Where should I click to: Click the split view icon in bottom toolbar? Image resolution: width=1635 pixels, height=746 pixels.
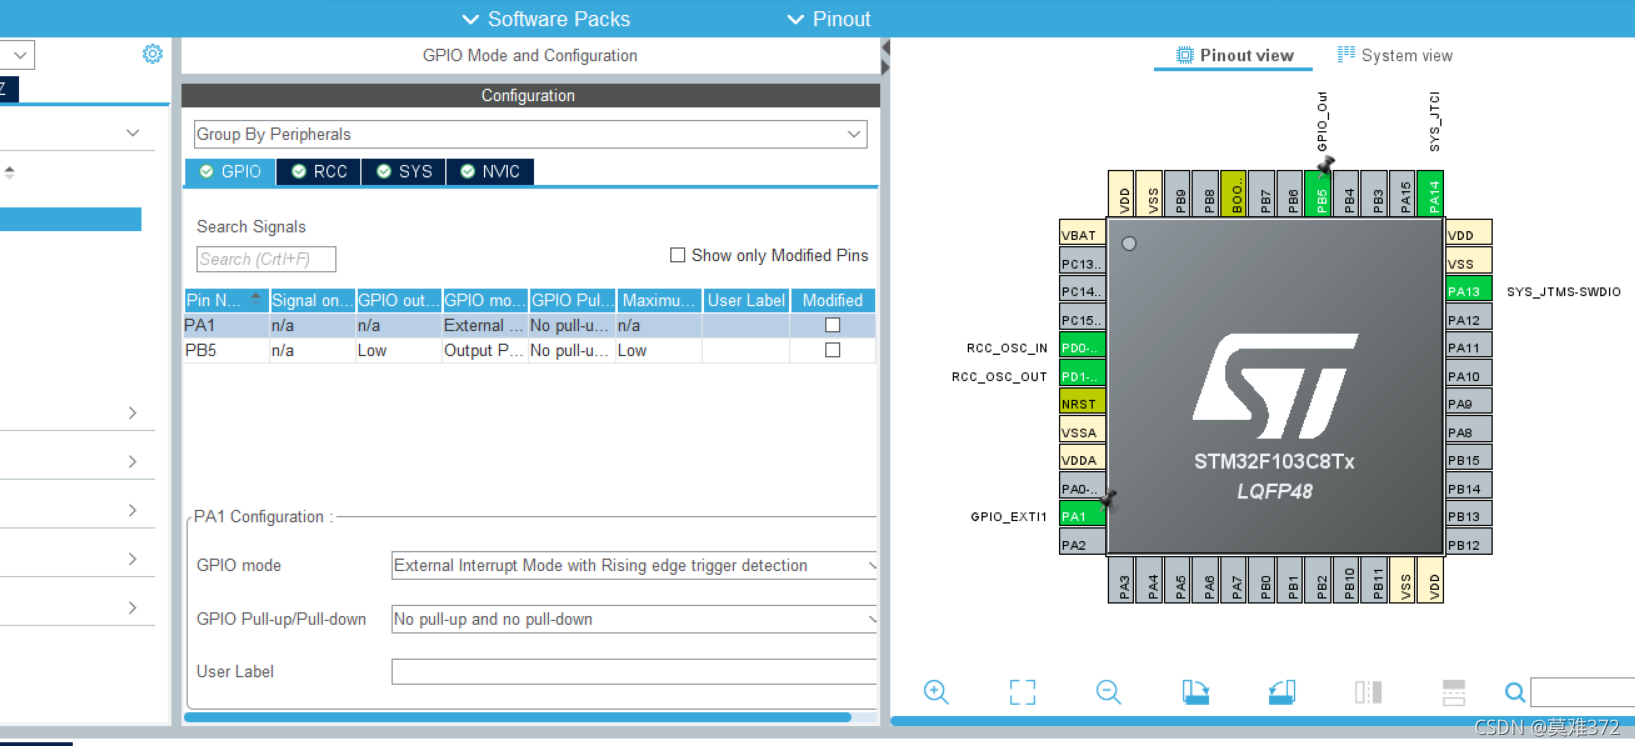(1368, 692)
